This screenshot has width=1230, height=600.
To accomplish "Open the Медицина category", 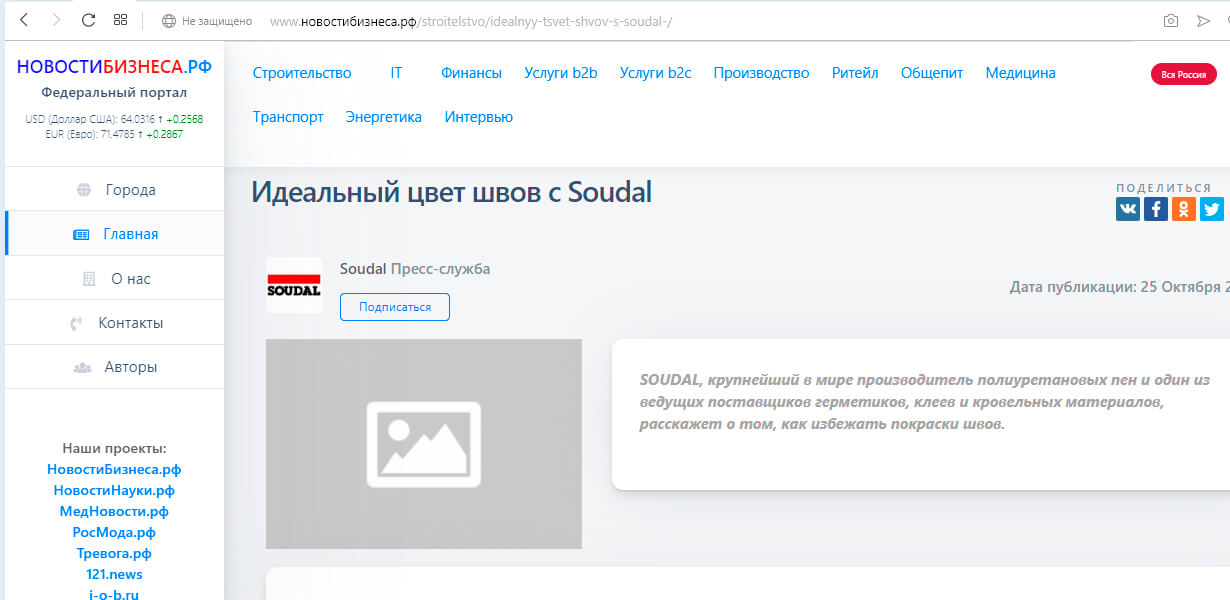I will [1020, 73].
